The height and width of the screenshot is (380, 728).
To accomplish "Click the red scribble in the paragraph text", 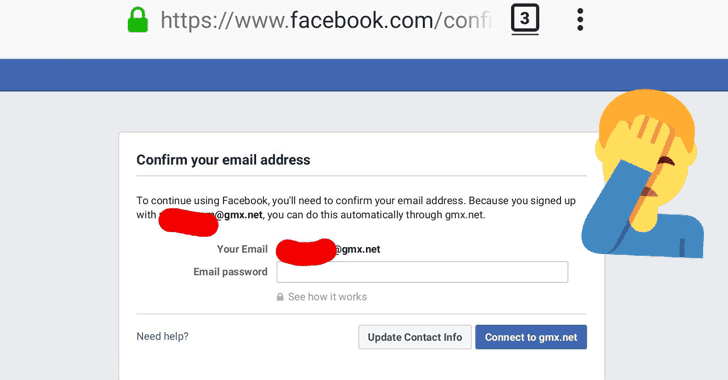I will pos(188,222).
